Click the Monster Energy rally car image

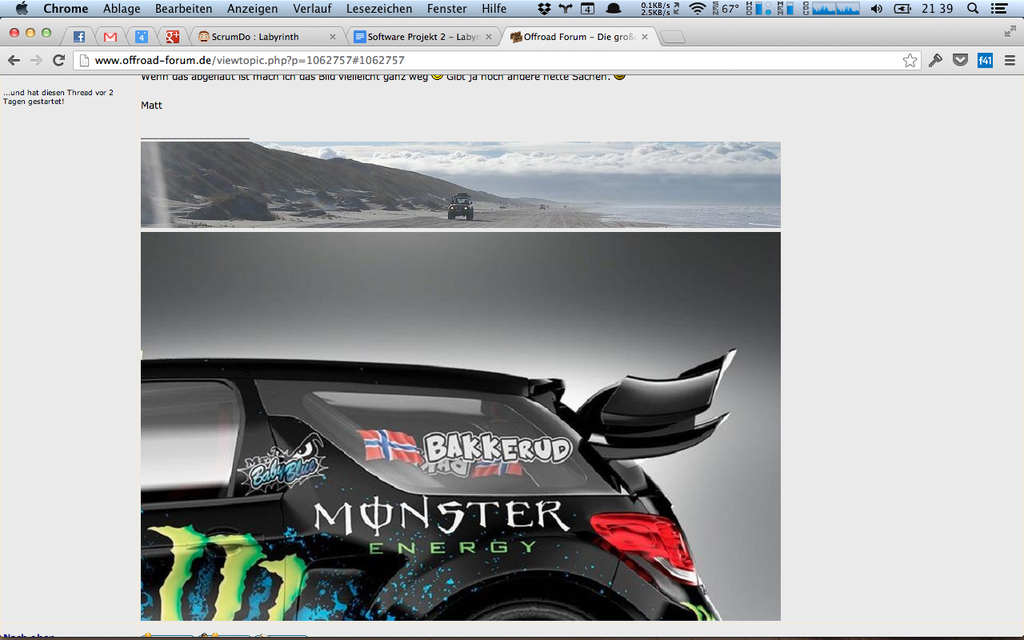tap(460, 426)
